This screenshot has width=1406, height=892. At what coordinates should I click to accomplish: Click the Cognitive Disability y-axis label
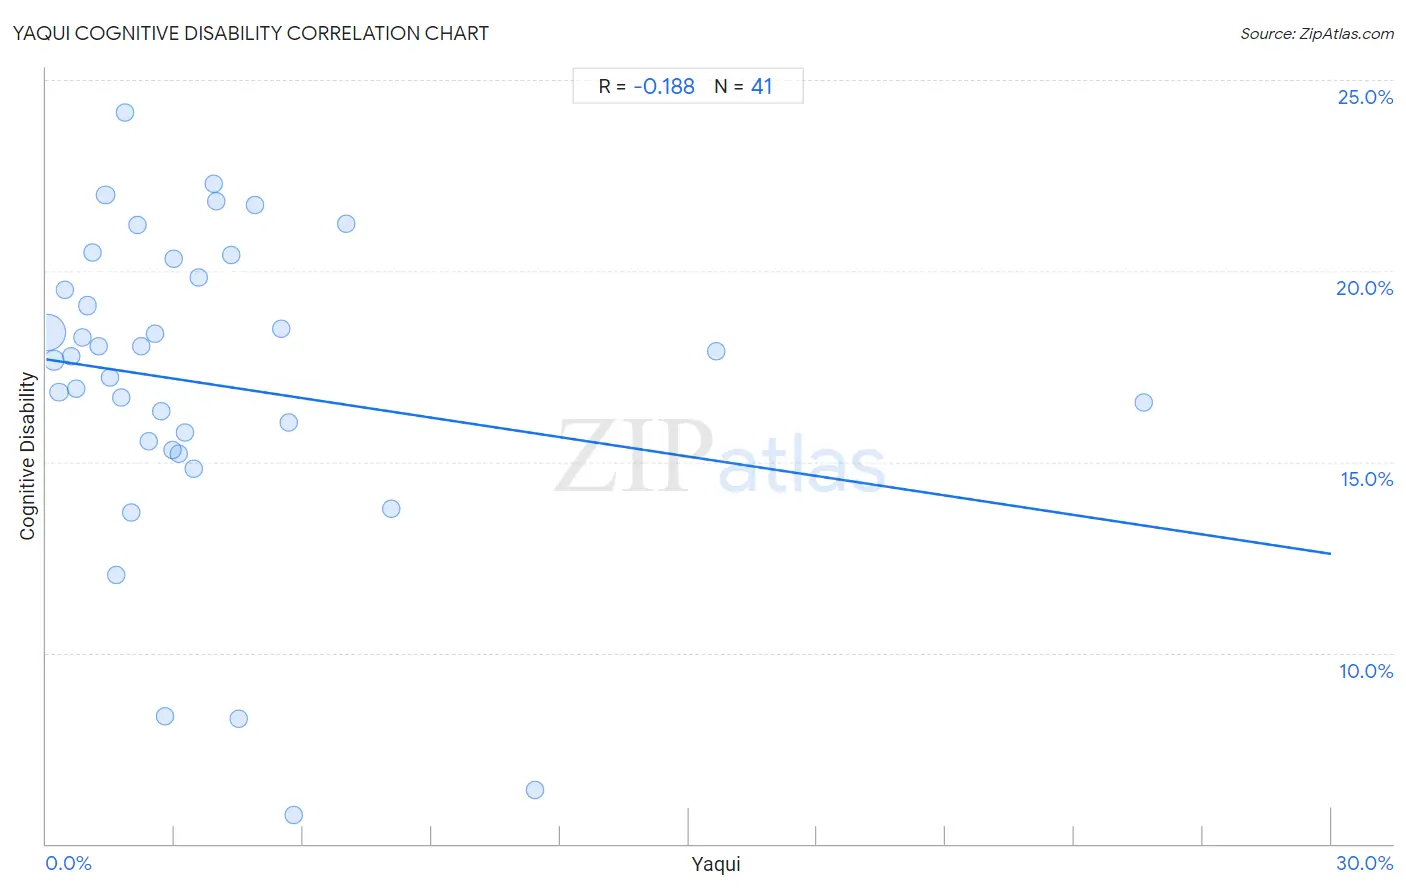pos(28,456)
